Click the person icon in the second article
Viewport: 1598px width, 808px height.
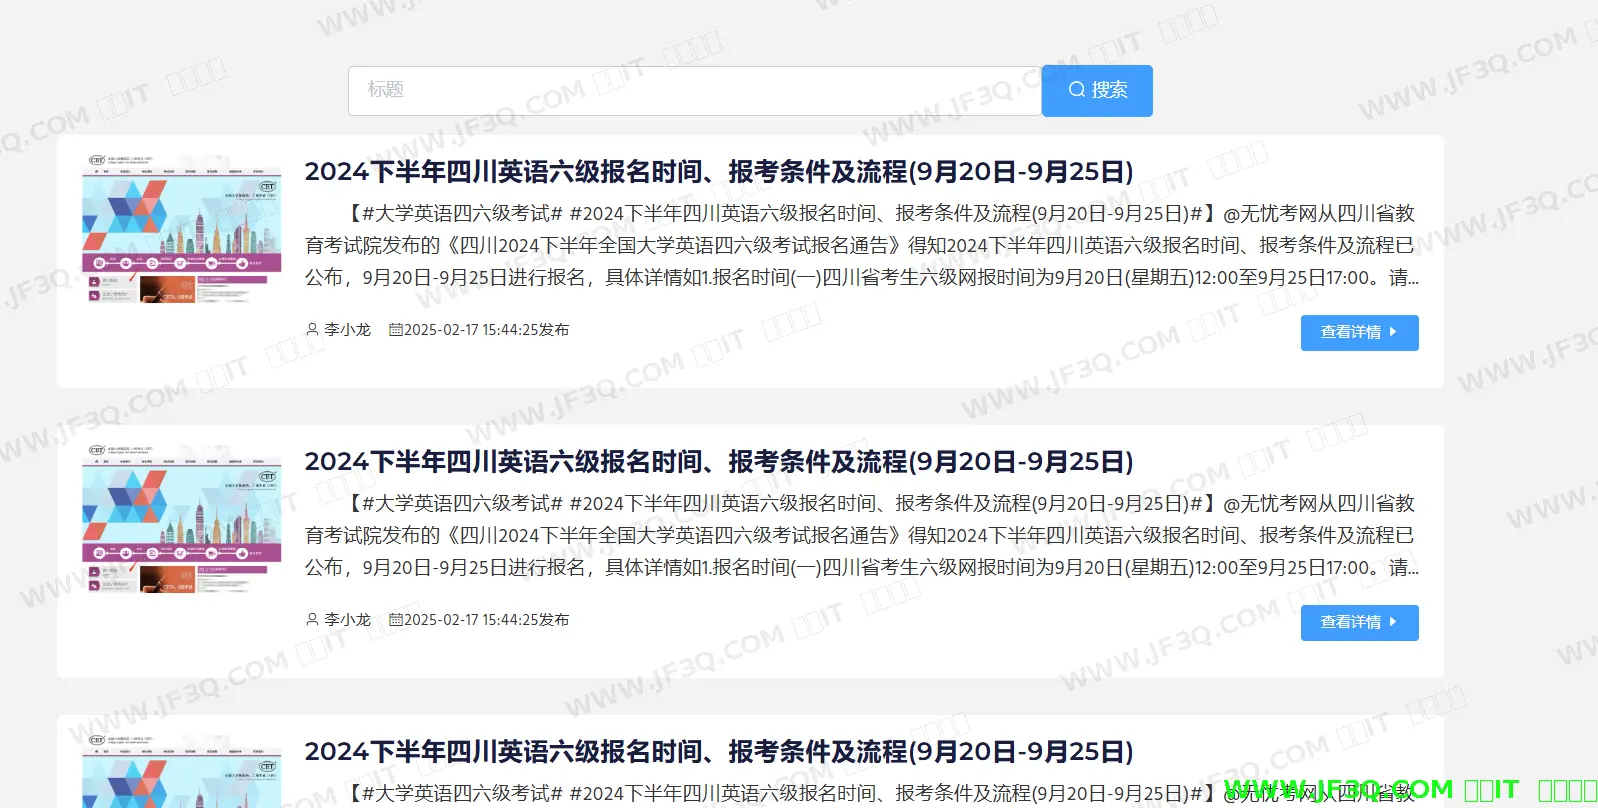(x=312, y=619)
